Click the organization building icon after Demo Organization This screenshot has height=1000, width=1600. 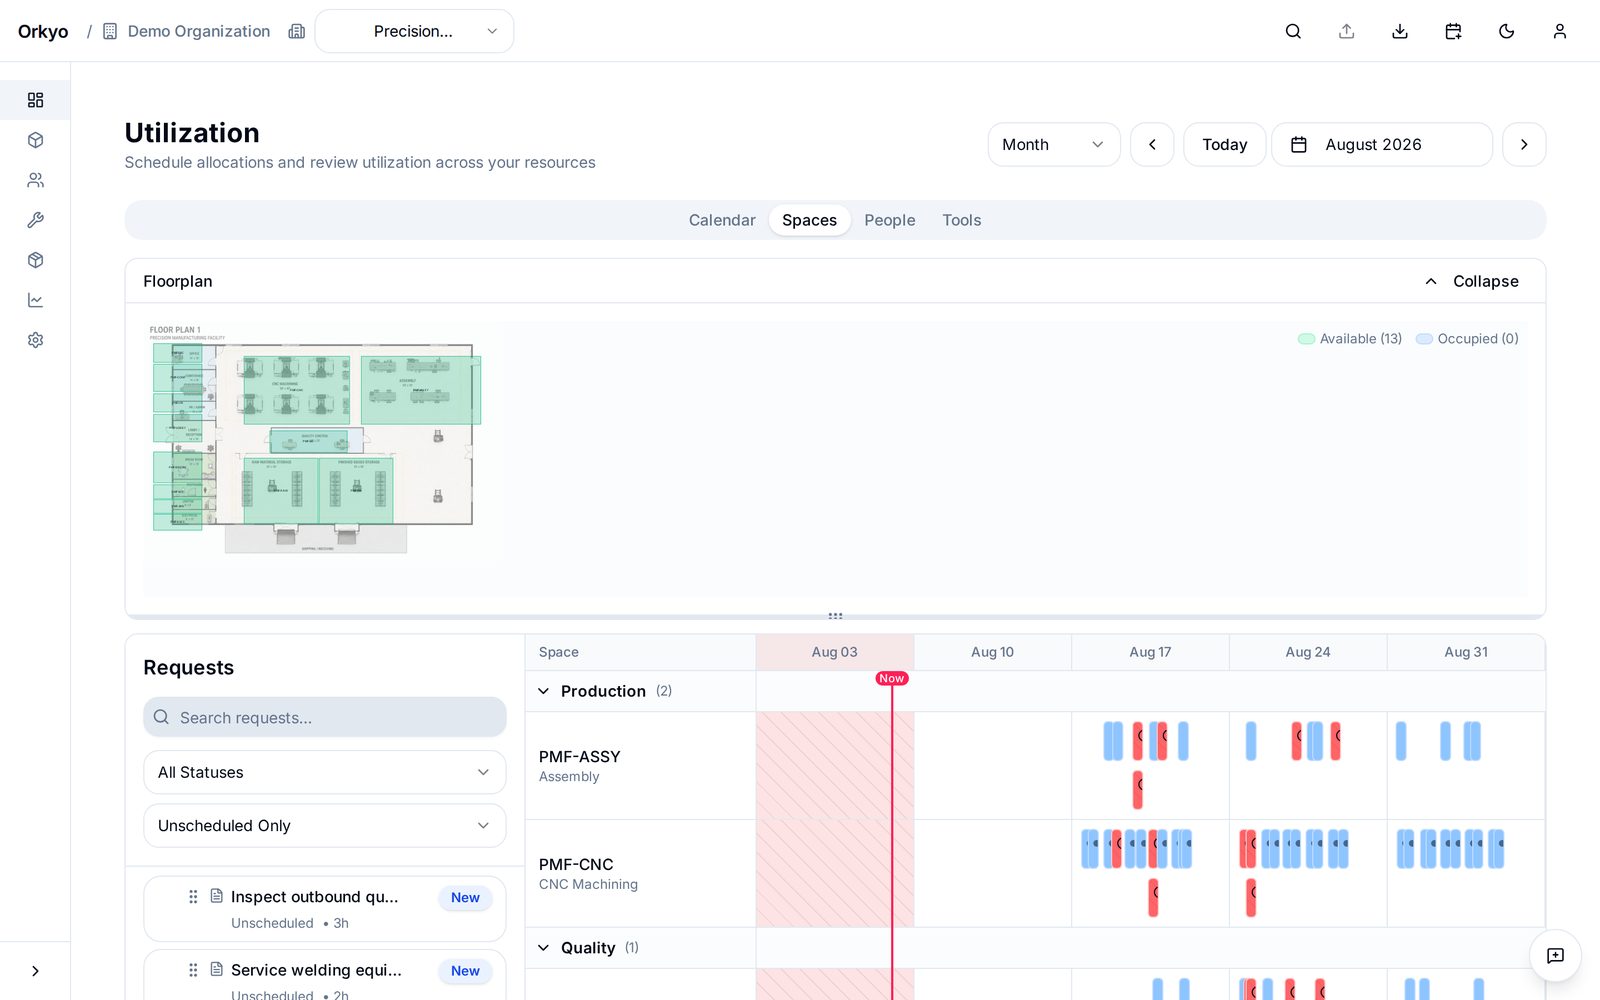tap(296, 31)
